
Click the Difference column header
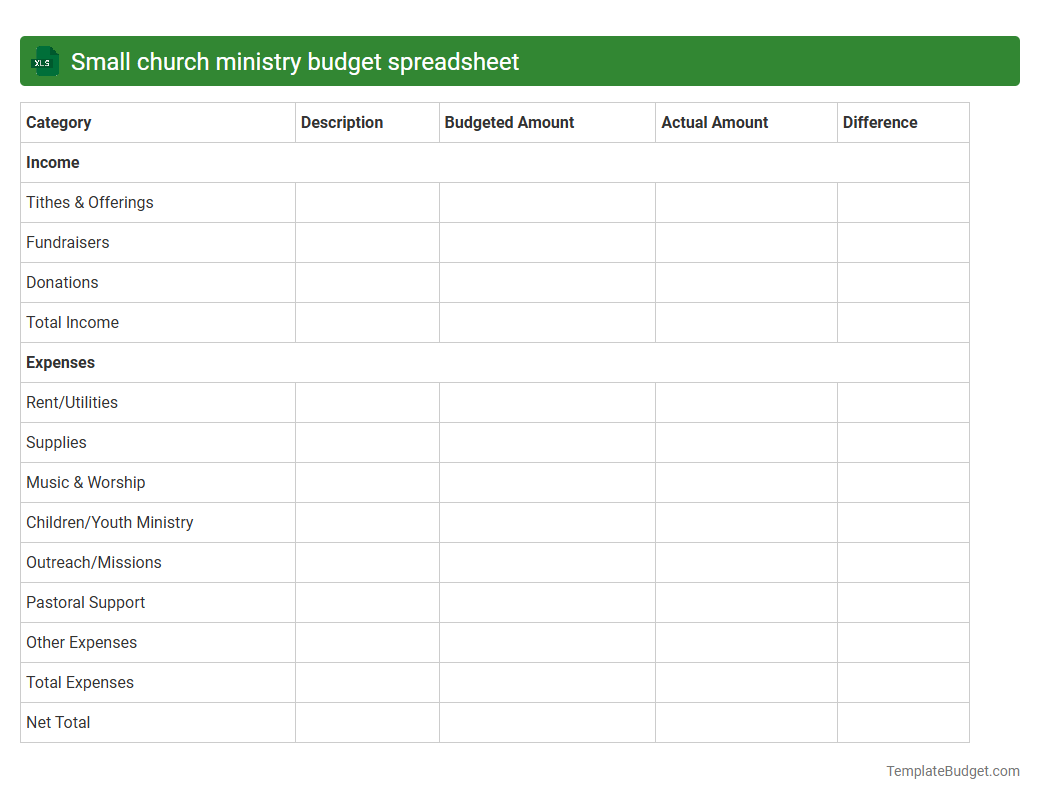click(x=879, y=122)
